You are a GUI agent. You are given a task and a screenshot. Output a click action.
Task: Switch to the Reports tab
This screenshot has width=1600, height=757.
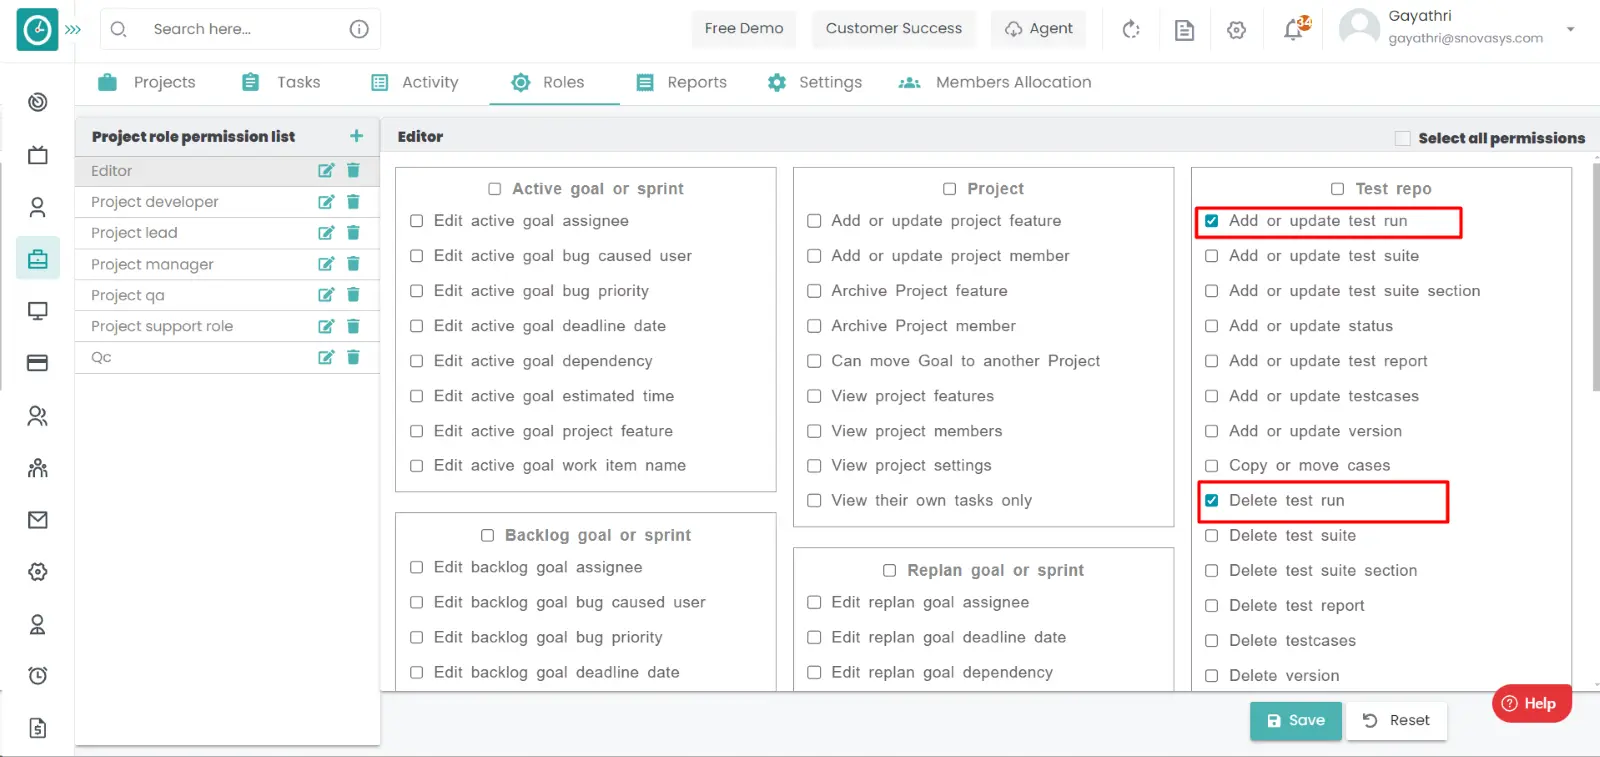coord(682,82)
